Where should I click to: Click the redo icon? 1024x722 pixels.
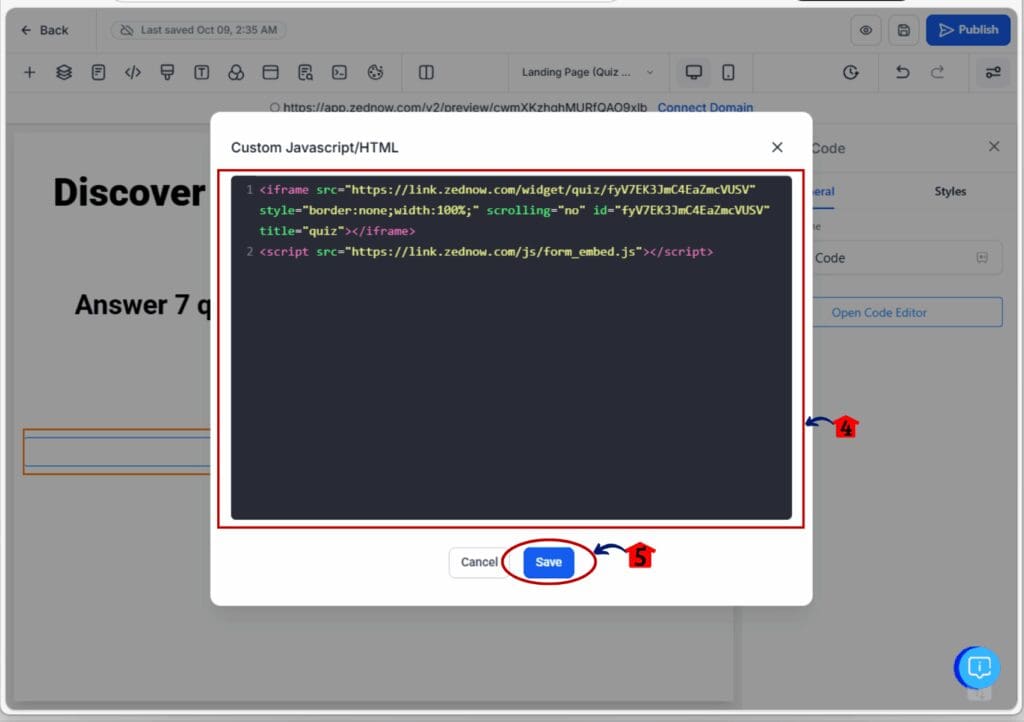click(x=938, y=72)
